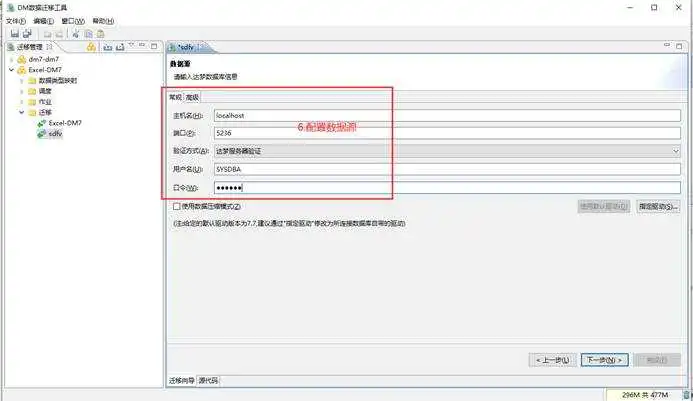Expand the dm7-dm7 project node
This screenshot has height=401, width=693.
tap(11, 59)
